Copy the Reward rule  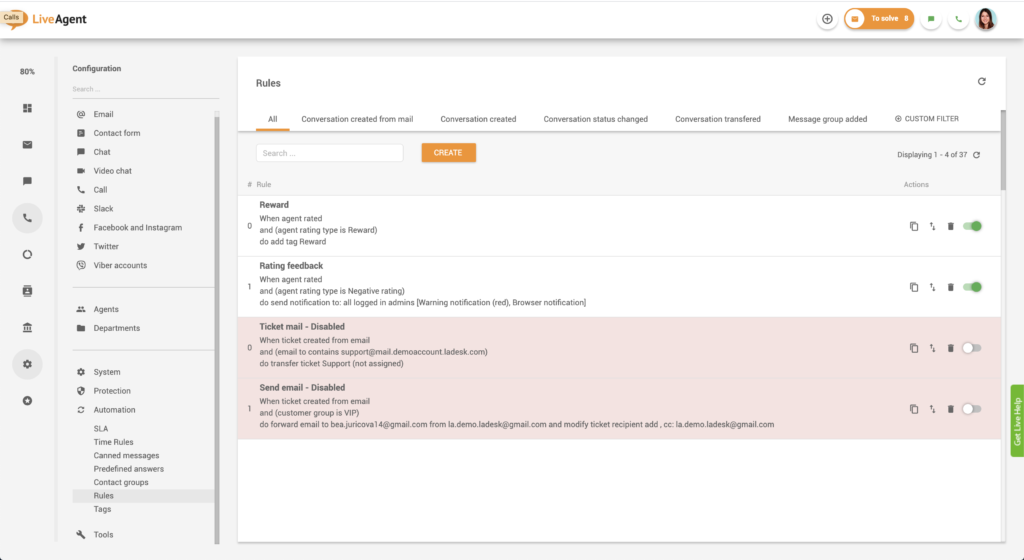[914, 226]
